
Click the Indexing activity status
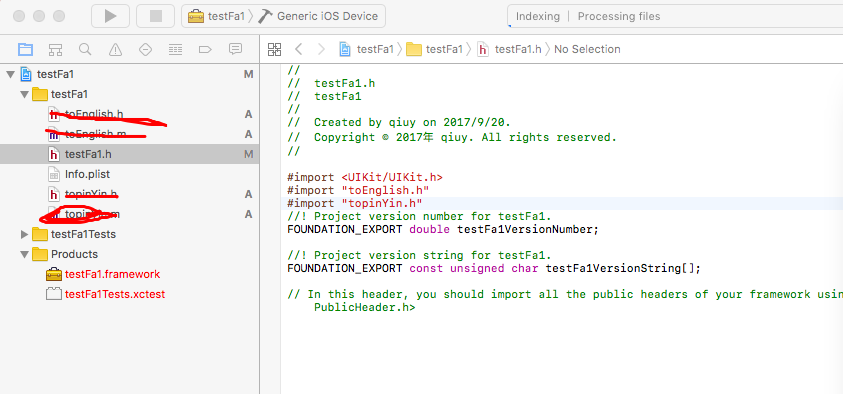point(538,17)
